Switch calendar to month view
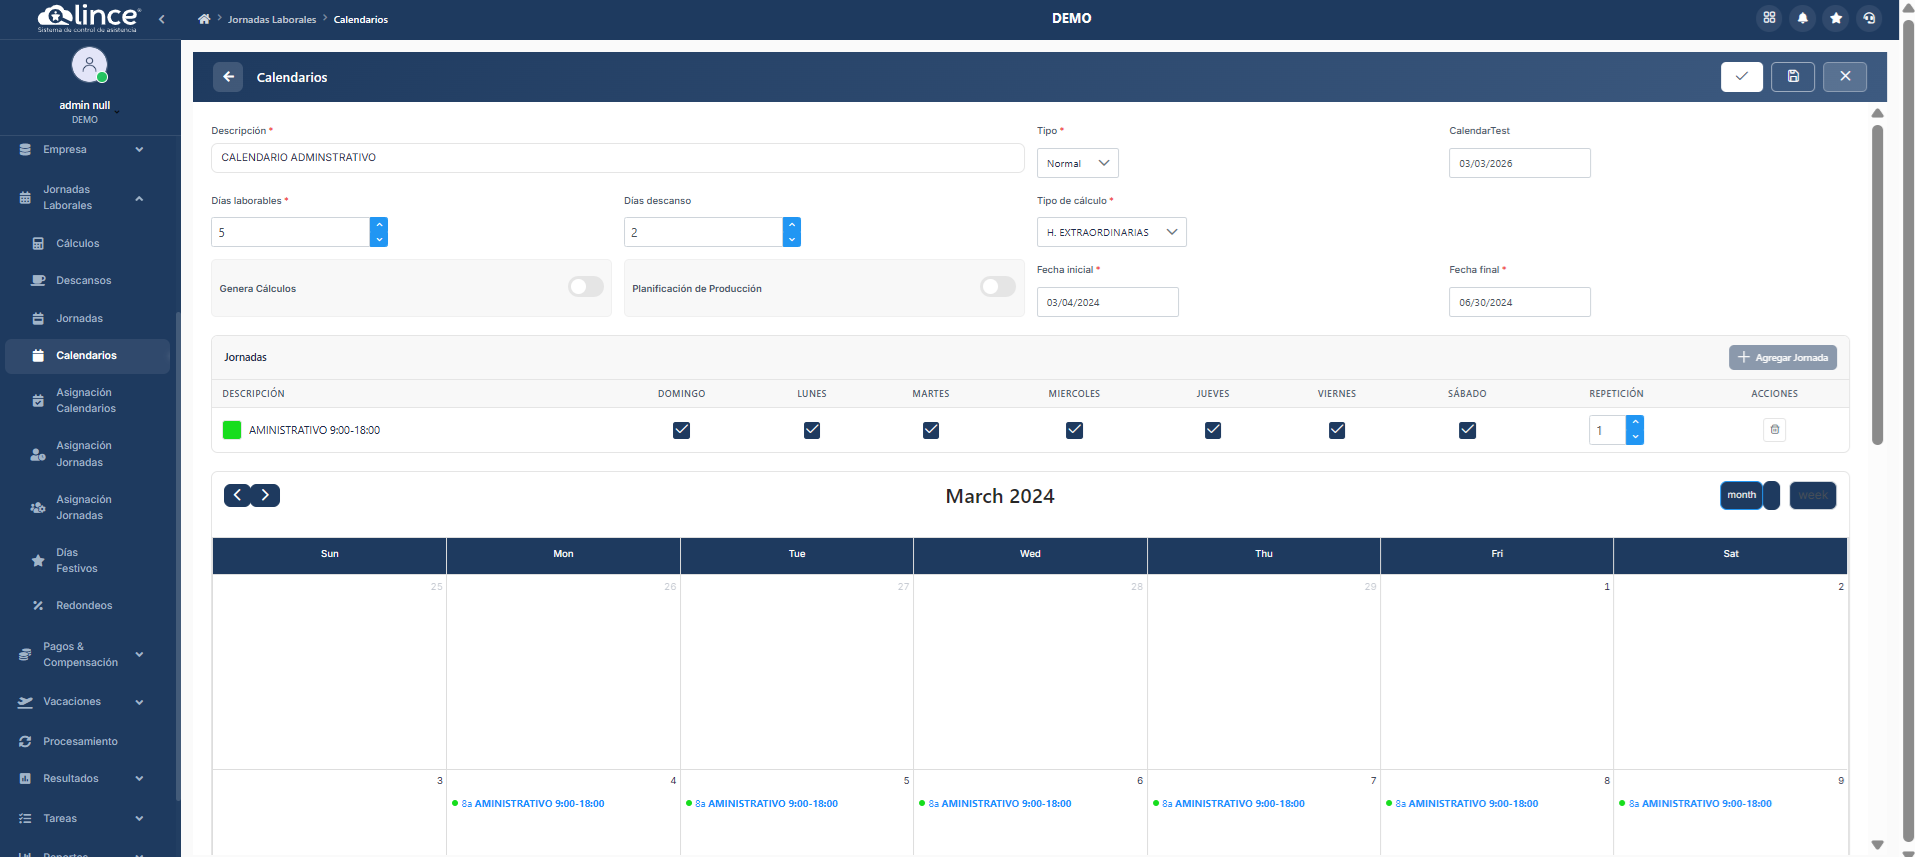This screenshot has width=1915, height=857. [x=1741, y=495]
